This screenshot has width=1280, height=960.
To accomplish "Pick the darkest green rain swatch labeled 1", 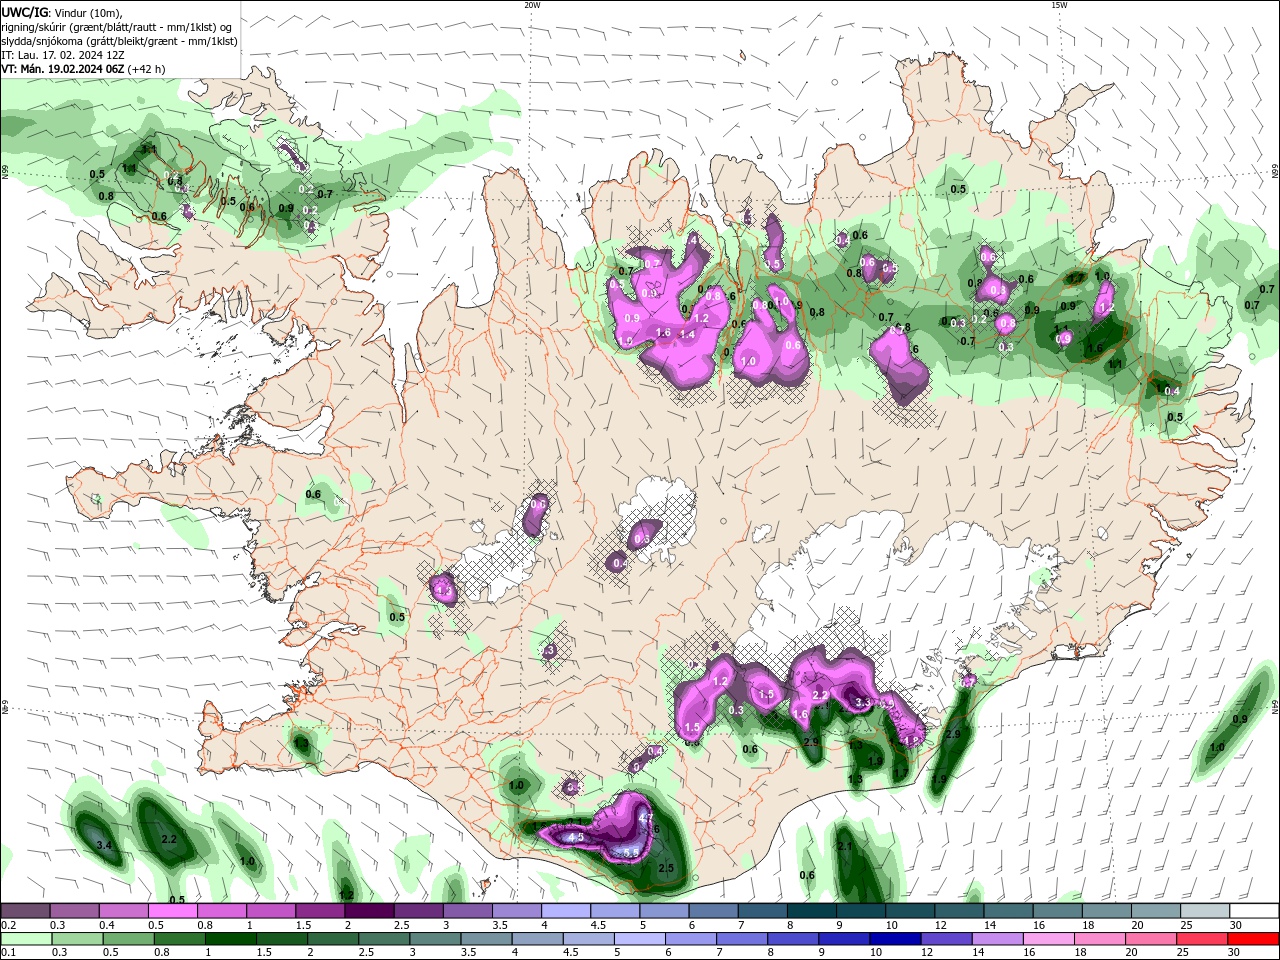I will (x=232, y=939).
